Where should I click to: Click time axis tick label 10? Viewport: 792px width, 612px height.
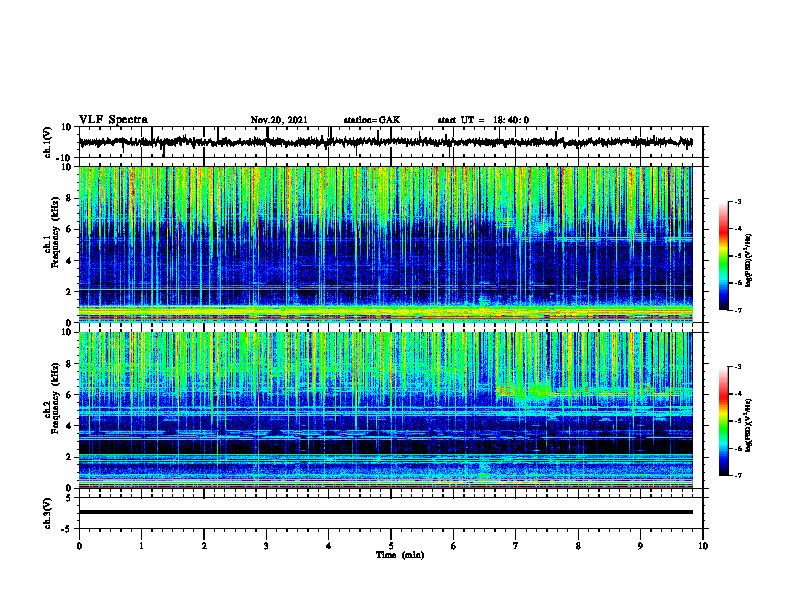coord(703,546)
